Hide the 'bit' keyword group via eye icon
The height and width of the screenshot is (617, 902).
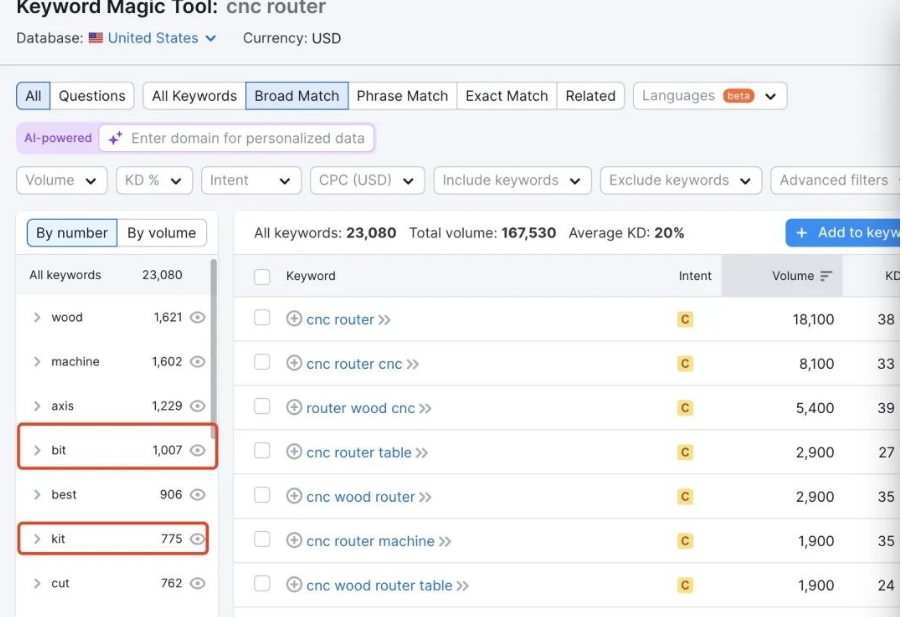click(x=198, y=451)
